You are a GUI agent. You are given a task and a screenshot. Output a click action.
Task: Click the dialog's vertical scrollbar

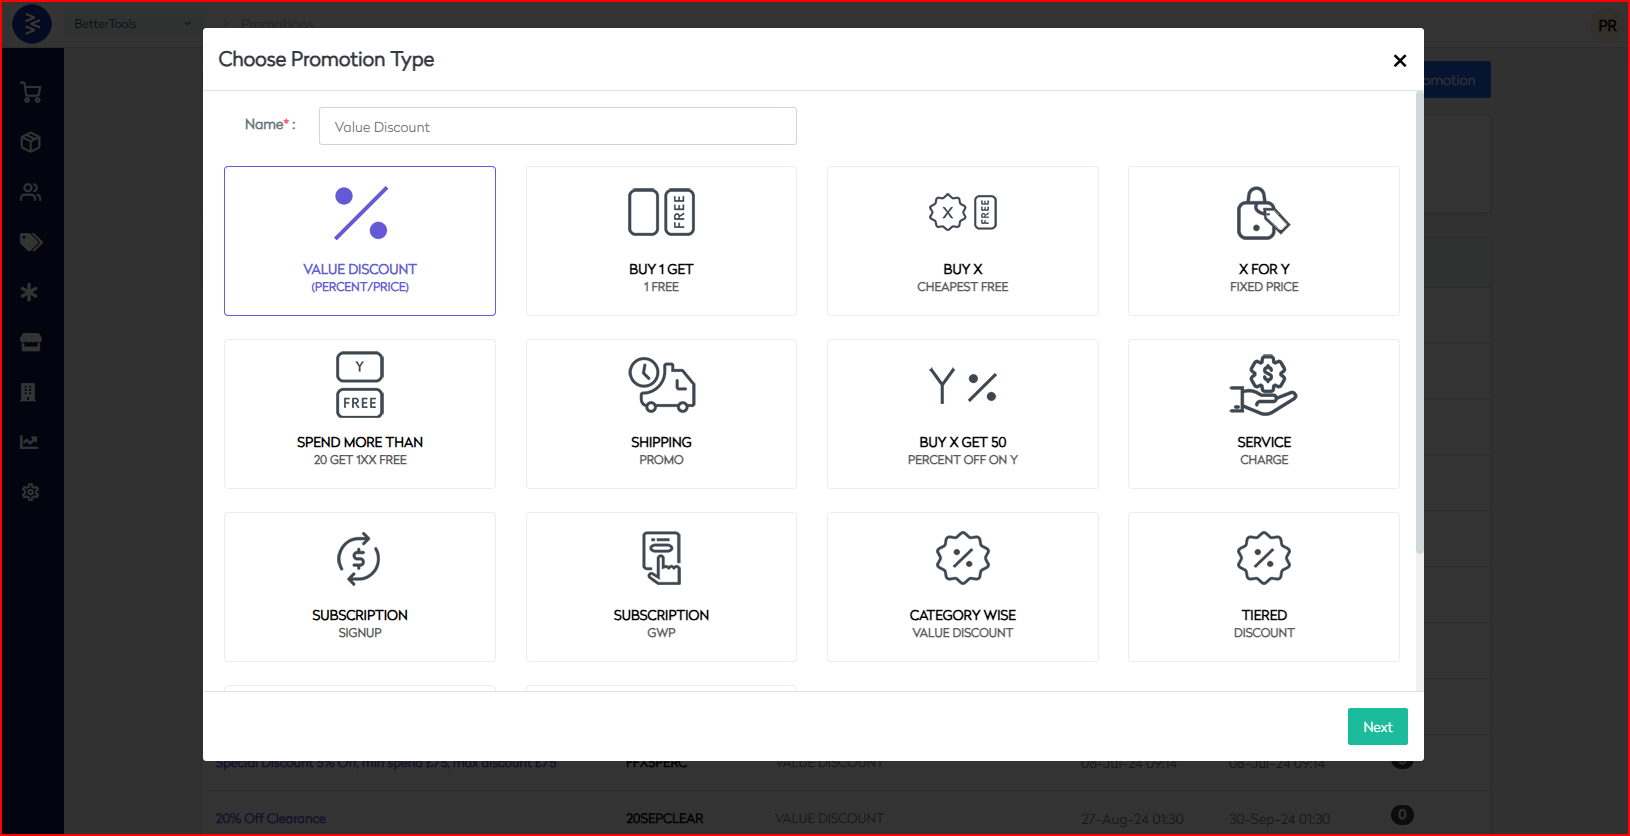click(x=1419, y=320)
